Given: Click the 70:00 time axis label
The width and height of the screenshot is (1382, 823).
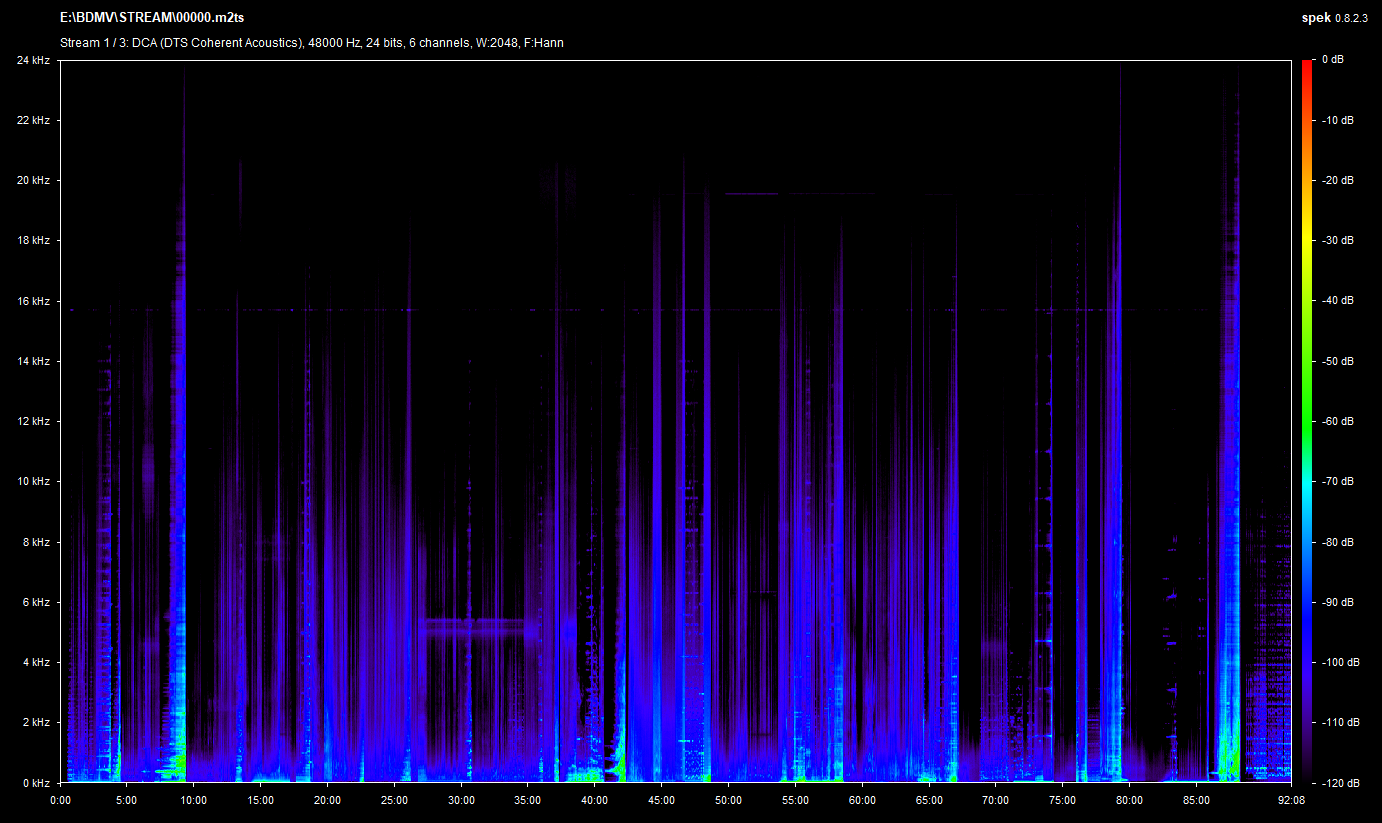Looking at the screenshot, I should (x=996, y=800).
